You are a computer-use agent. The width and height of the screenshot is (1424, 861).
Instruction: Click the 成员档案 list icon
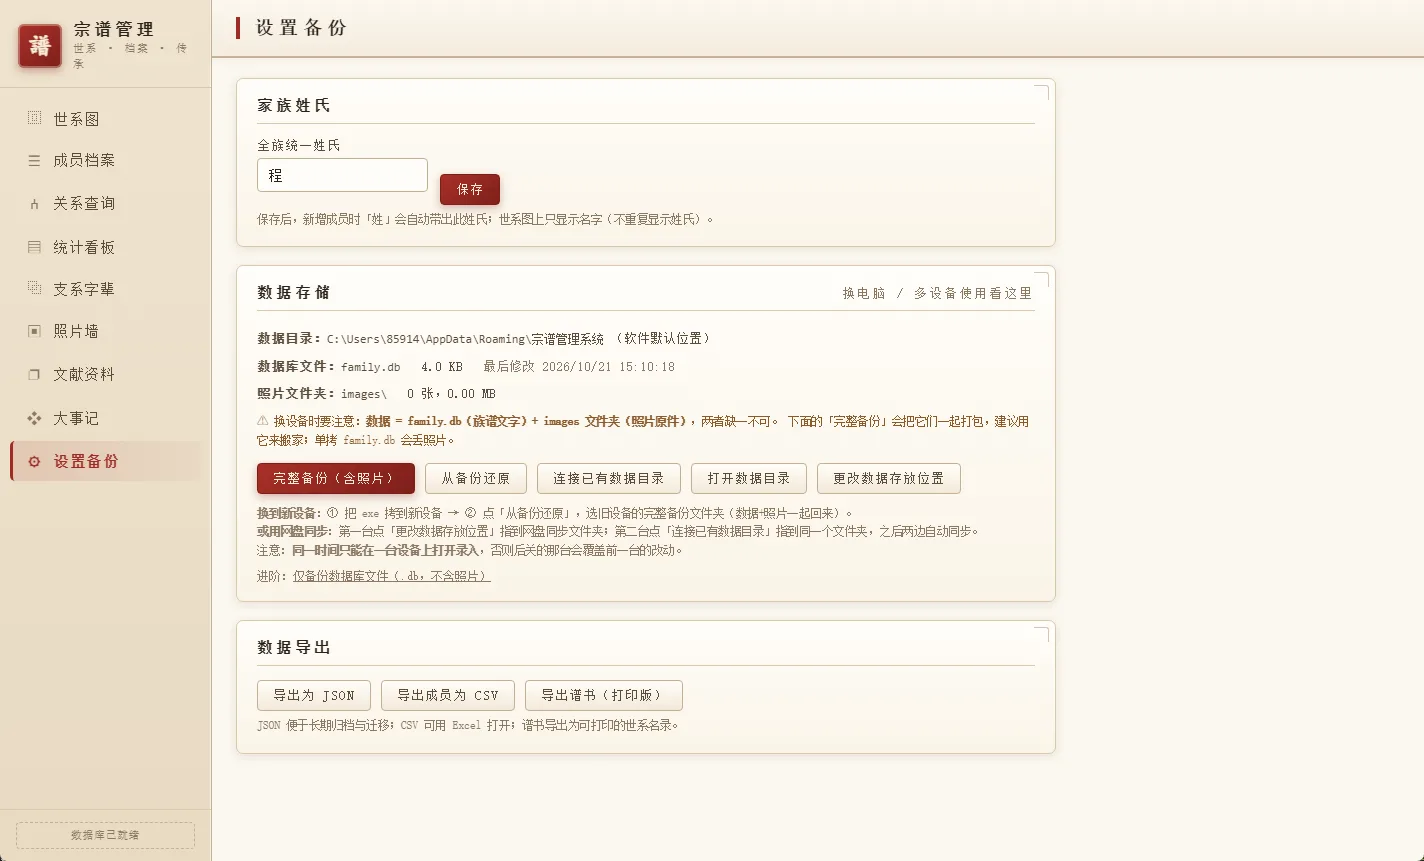click(35, 160)
